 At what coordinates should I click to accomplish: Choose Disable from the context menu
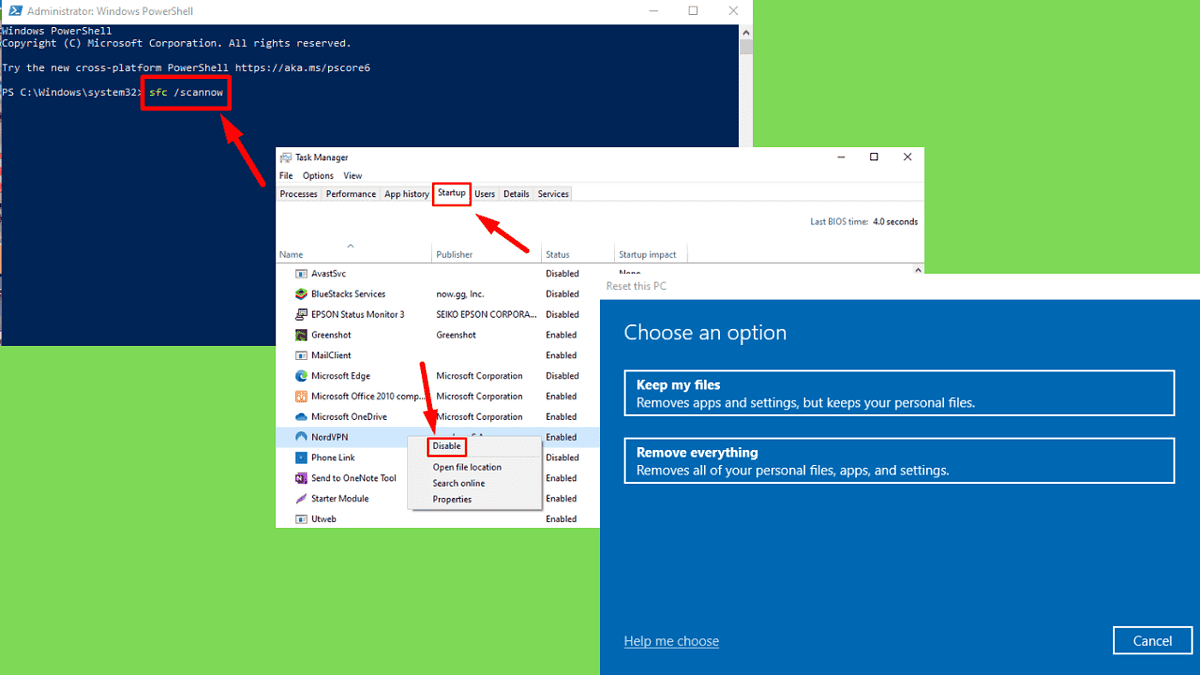(x=447, y=446)
